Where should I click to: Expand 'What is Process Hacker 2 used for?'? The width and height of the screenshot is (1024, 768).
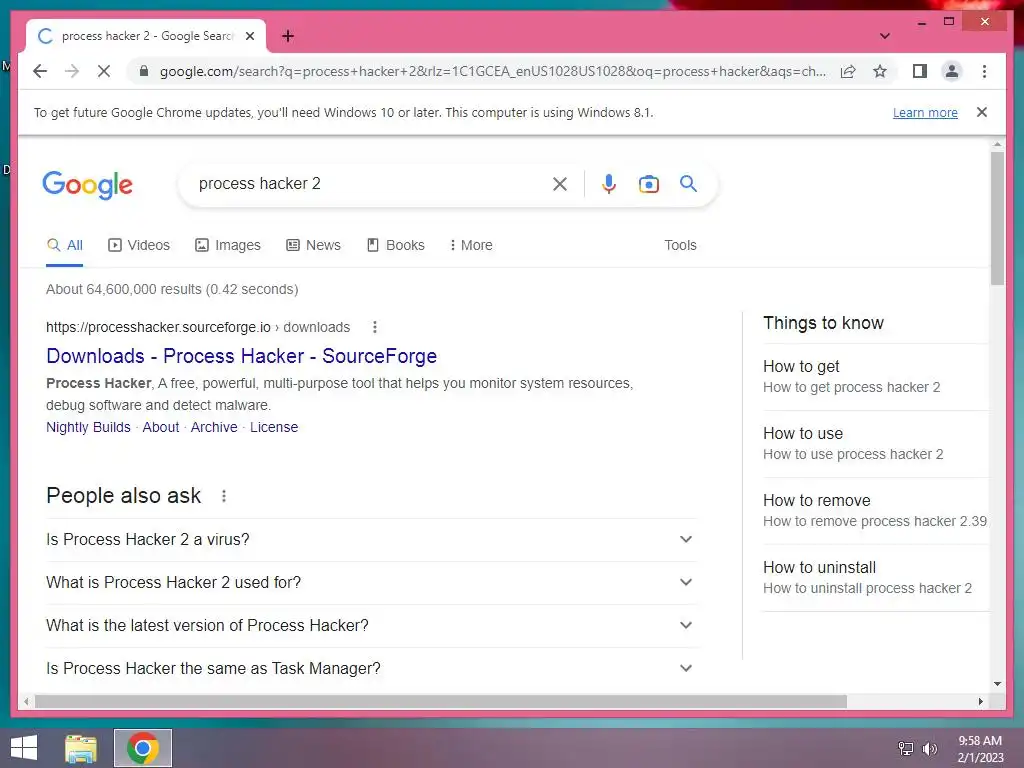pos(371,583)
